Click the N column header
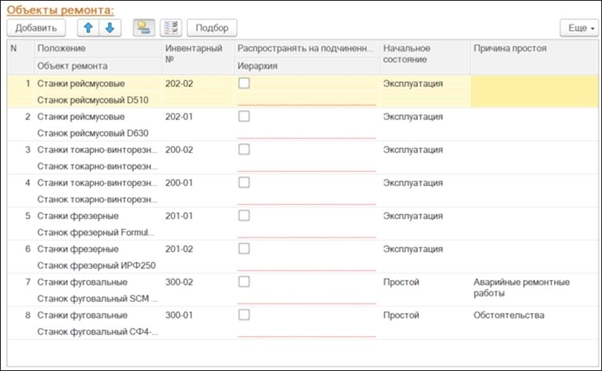Screen dimensions: 602x371 pos(21,57)
